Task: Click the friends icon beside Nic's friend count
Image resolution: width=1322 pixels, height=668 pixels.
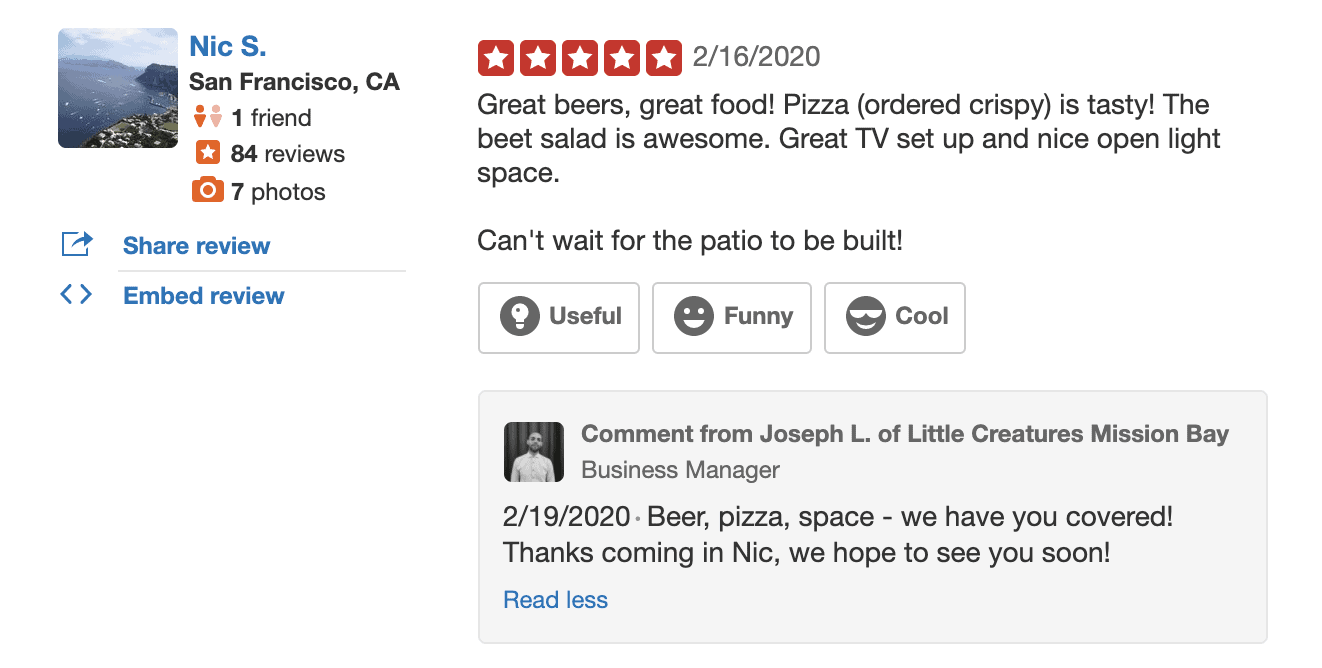Action: point(207,115)
